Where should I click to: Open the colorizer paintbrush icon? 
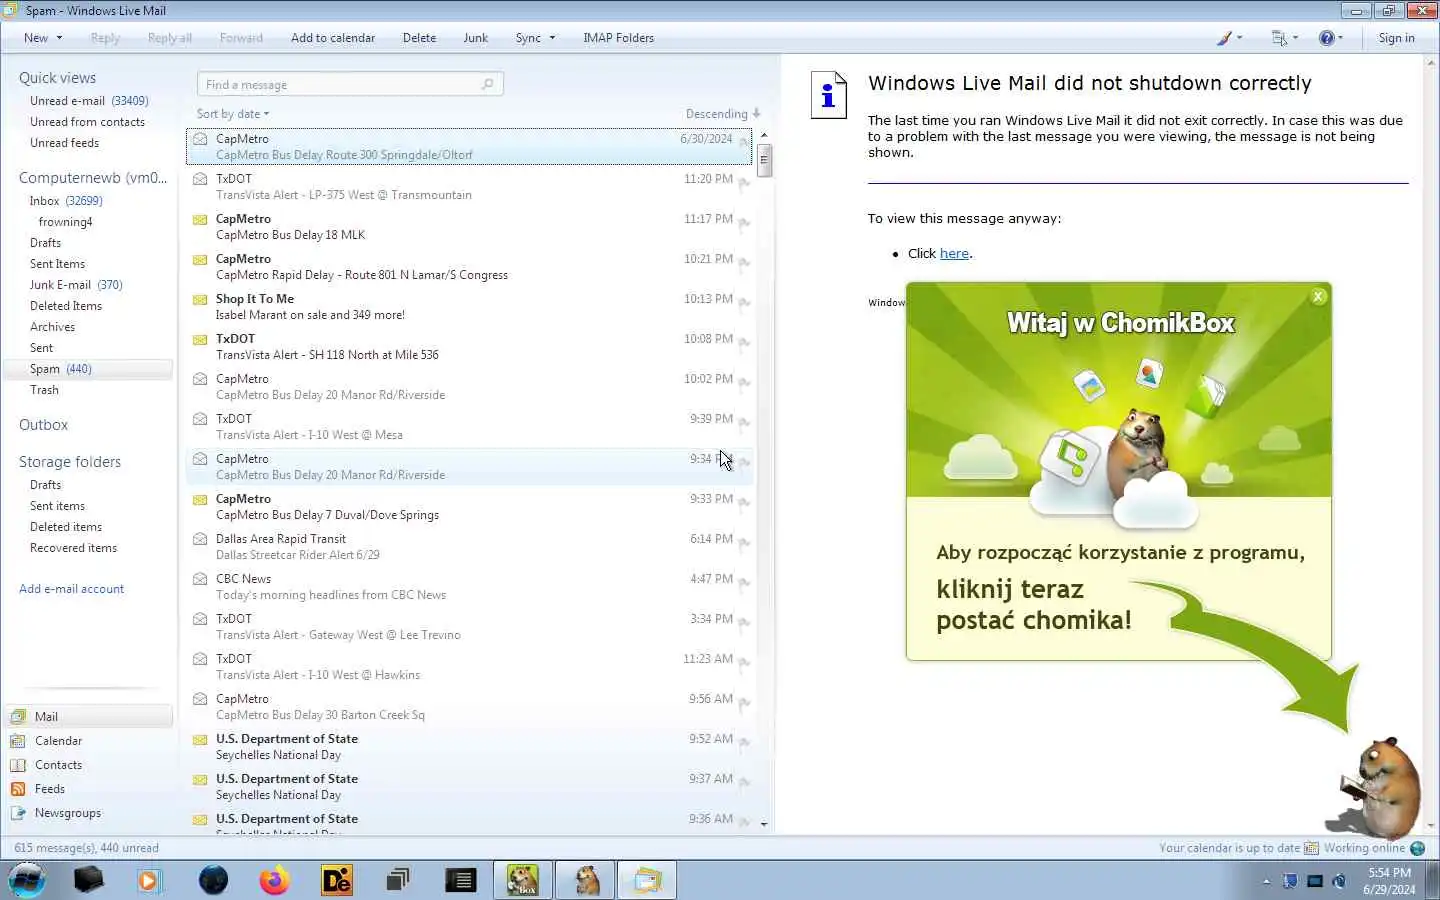click(x=1224, y=38)
